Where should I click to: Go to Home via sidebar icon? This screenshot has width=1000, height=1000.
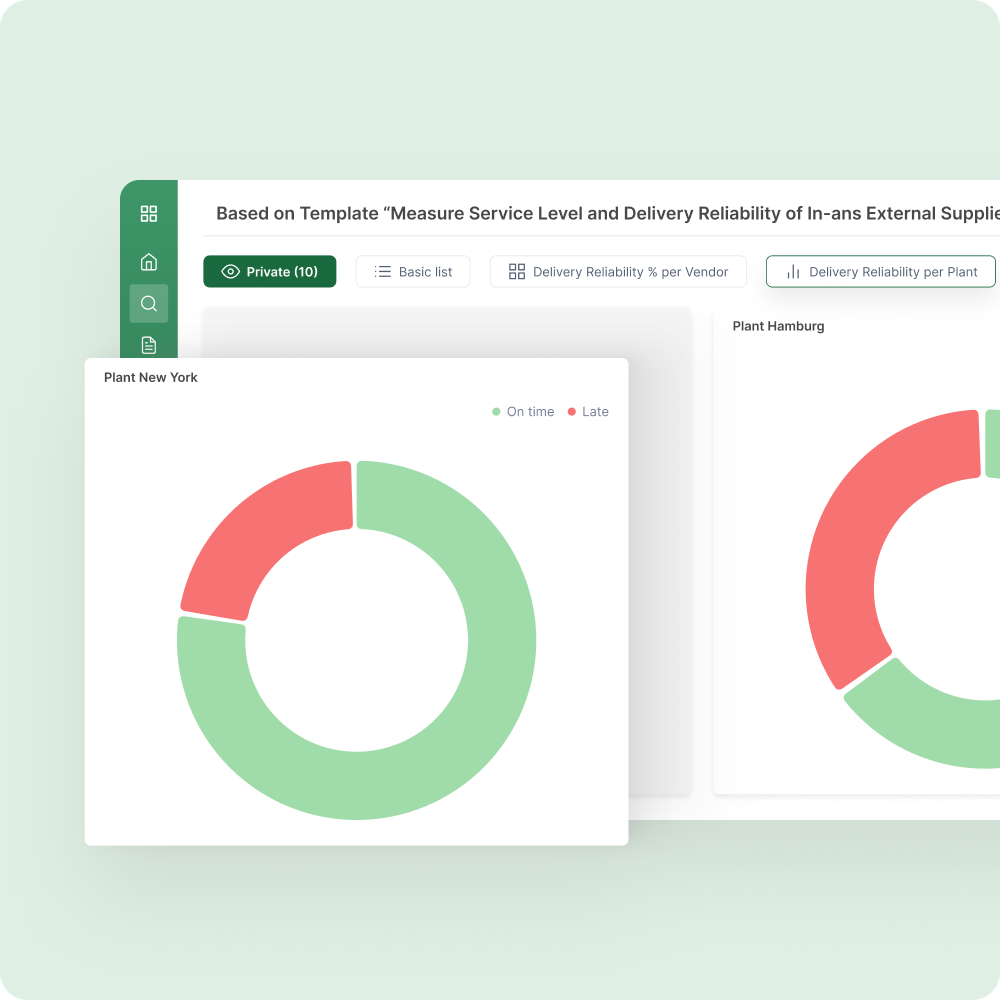click(x=149, y=262)
